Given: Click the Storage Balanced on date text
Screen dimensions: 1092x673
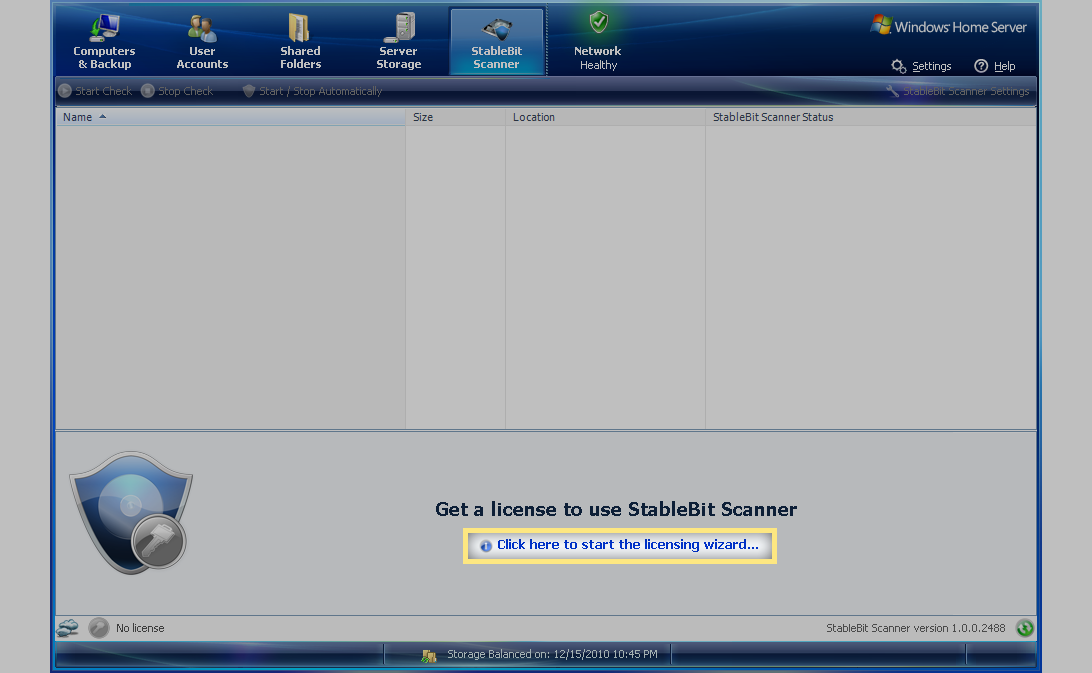Looking at the screenshot, I should pos(552,654).
